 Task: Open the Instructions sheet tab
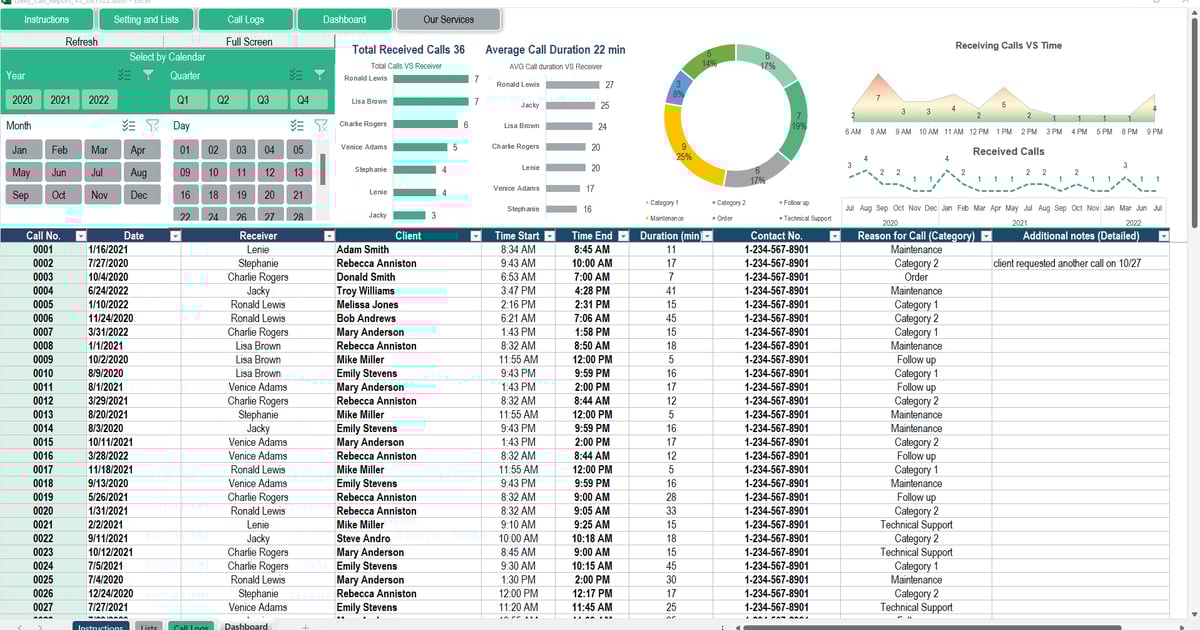coord(101,627)
